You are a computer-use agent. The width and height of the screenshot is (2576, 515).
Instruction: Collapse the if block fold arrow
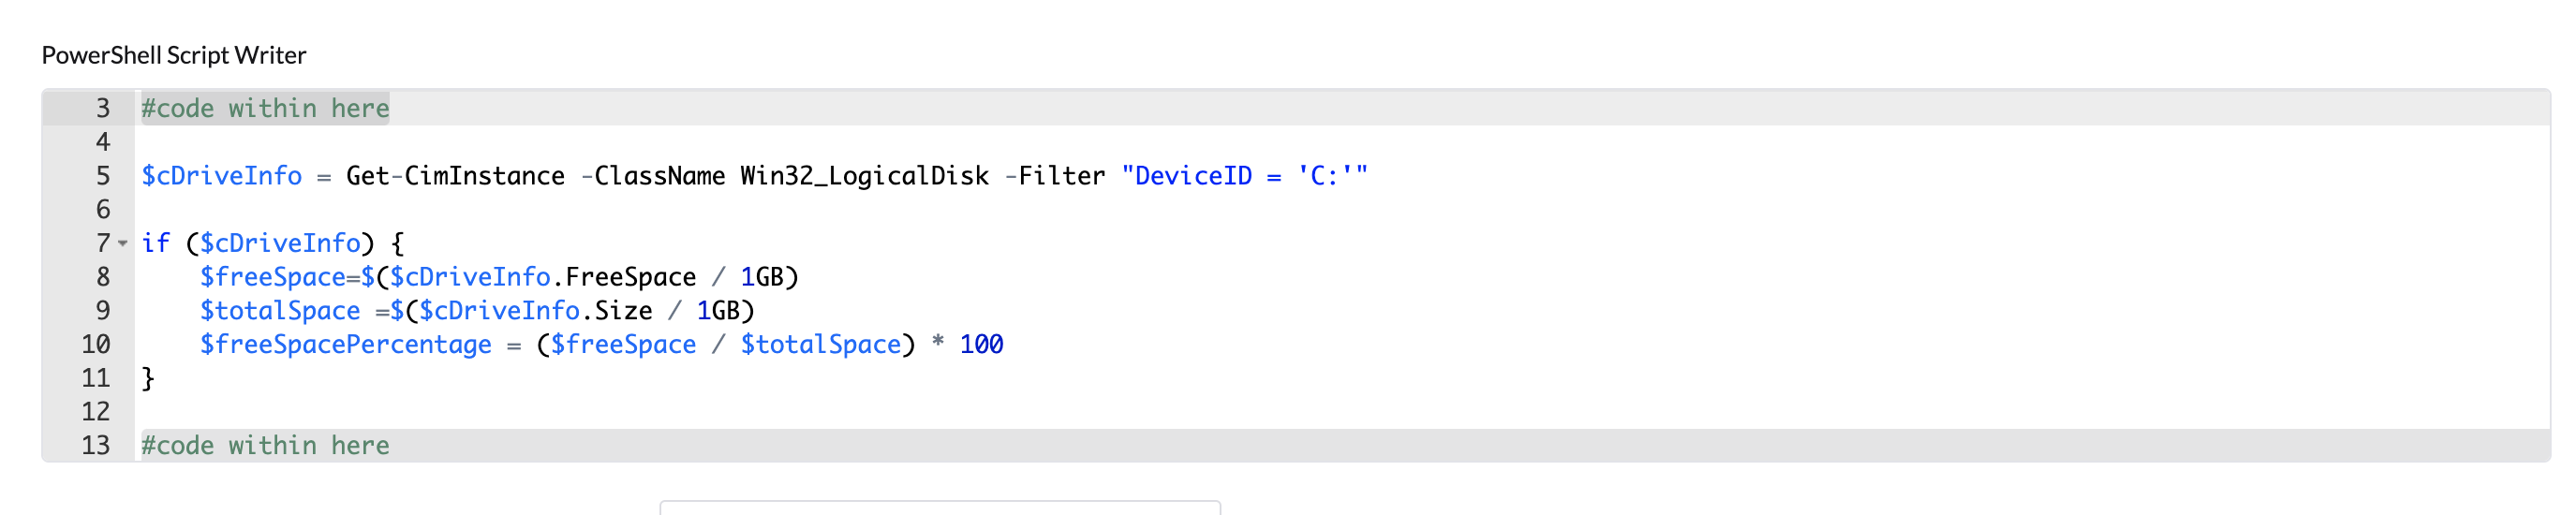click(x=123, y=243)
